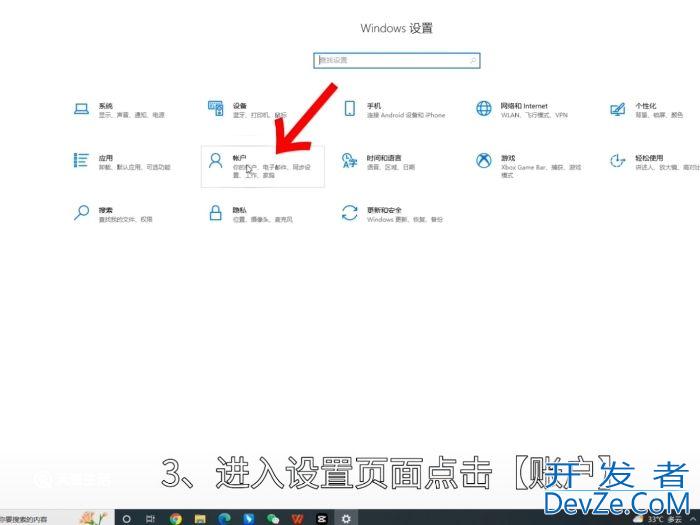700x525 pixels.
Task: Click the Settings gear on the taskbar
Action: (346, 519)
